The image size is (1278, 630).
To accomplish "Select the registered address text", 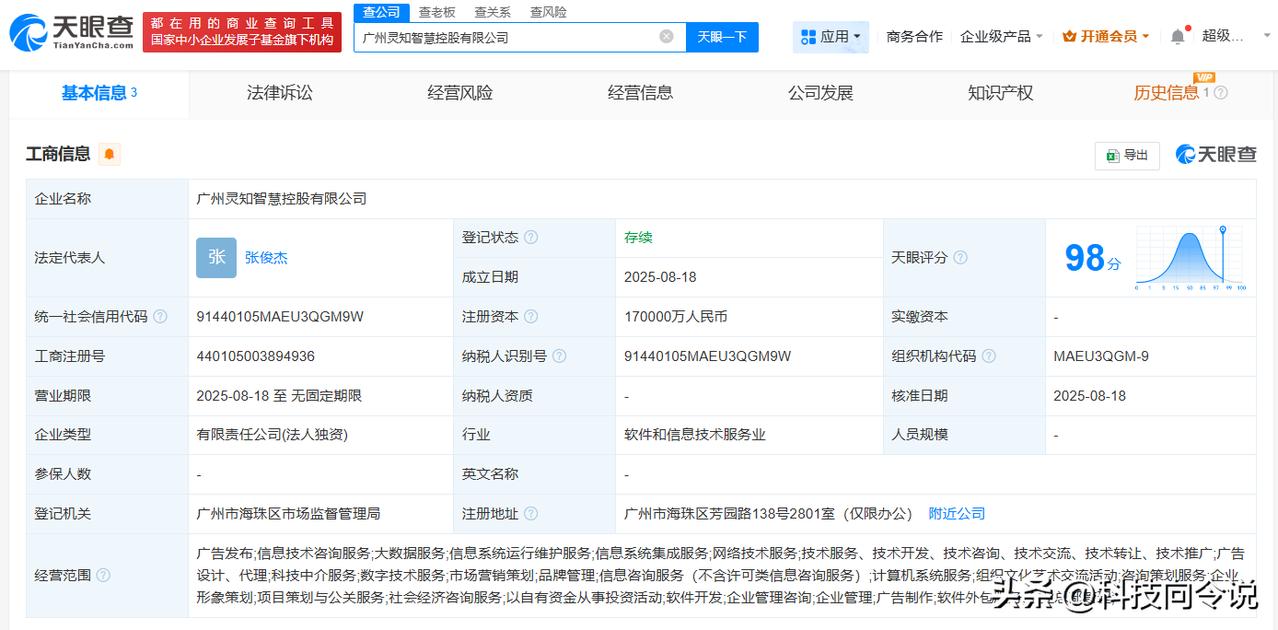I will (x=768, y=513).
